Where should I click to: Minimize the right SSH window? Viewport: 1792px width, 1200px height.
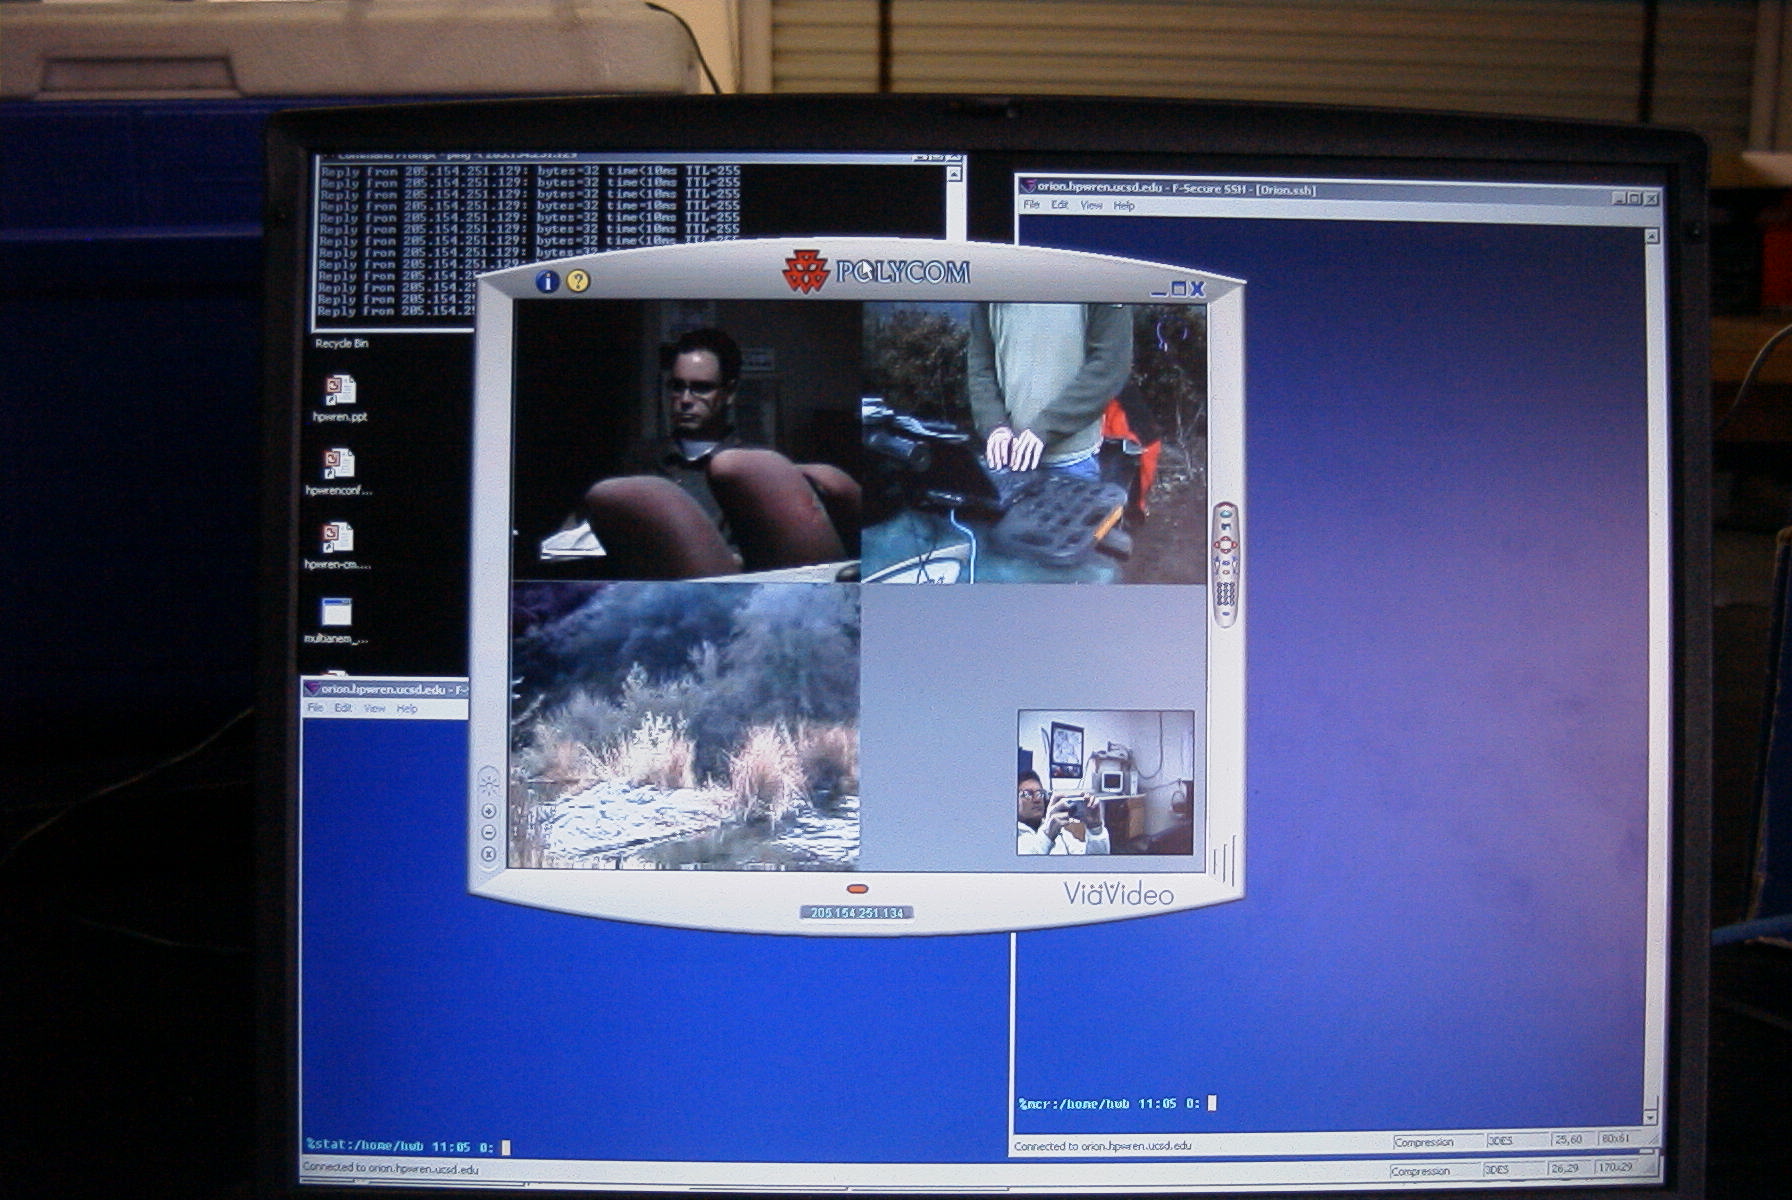click(x=1619, y=198)
